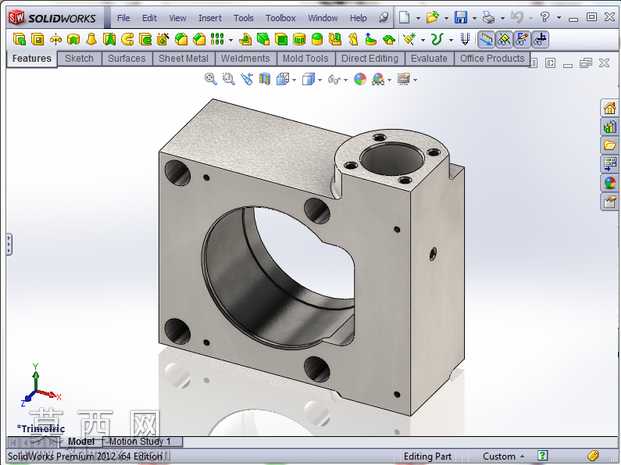Expand the Curves dropdown arrow
This screenshot has width=621, height=465.
[x=450, y=40]
